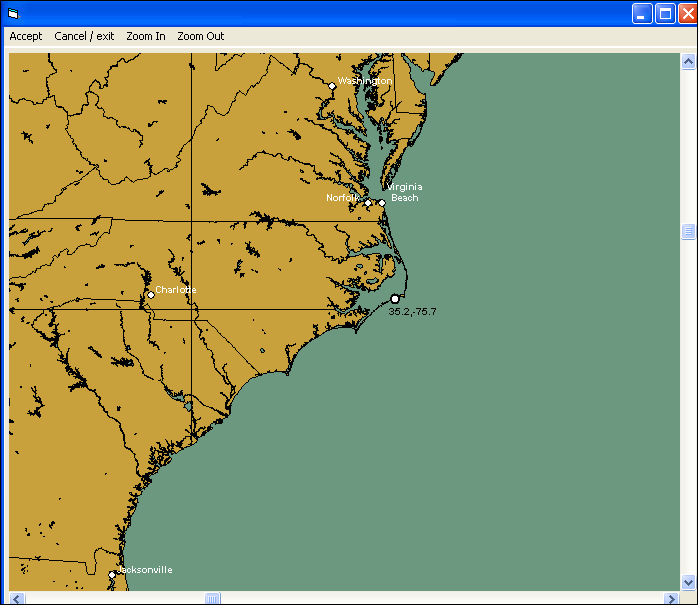Minimize the map window
This screenshot has height=605, width=698.
point(642,14)
